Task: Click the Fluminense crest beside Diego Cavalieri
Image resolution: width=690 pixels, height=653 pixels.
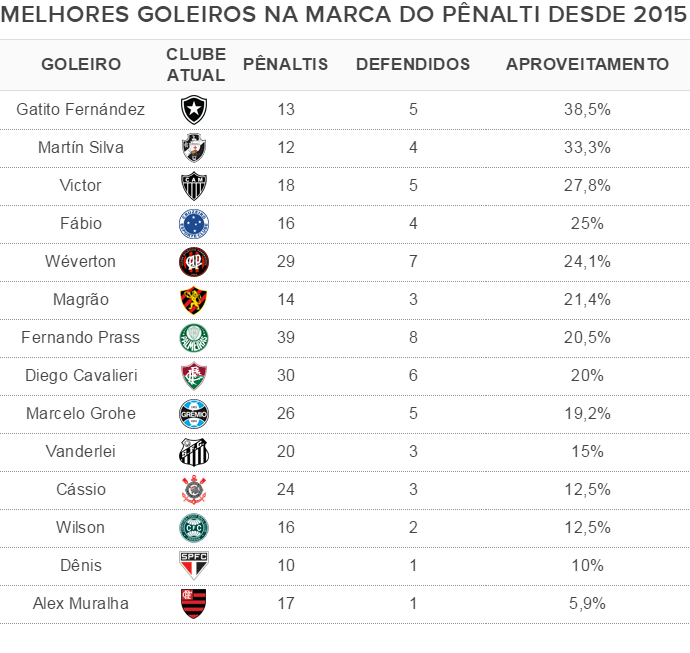Action: coord(193,376)
